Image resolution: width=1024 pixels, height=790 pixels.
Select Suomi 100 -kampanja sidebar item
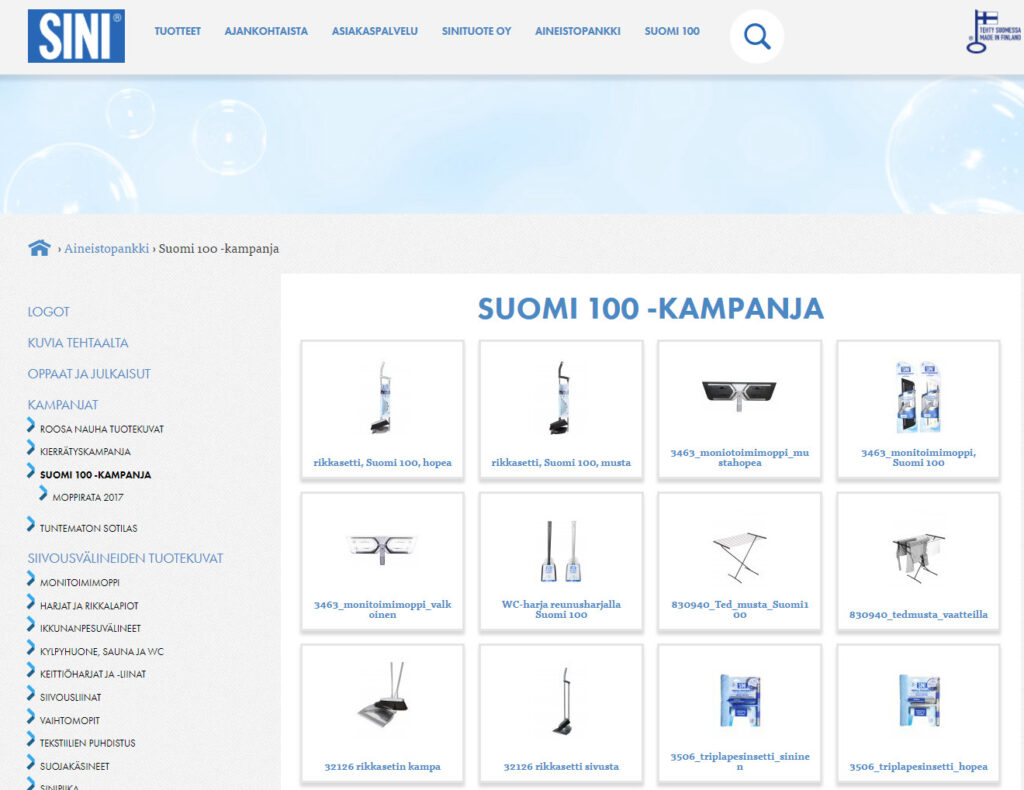[x=95, y=475]
